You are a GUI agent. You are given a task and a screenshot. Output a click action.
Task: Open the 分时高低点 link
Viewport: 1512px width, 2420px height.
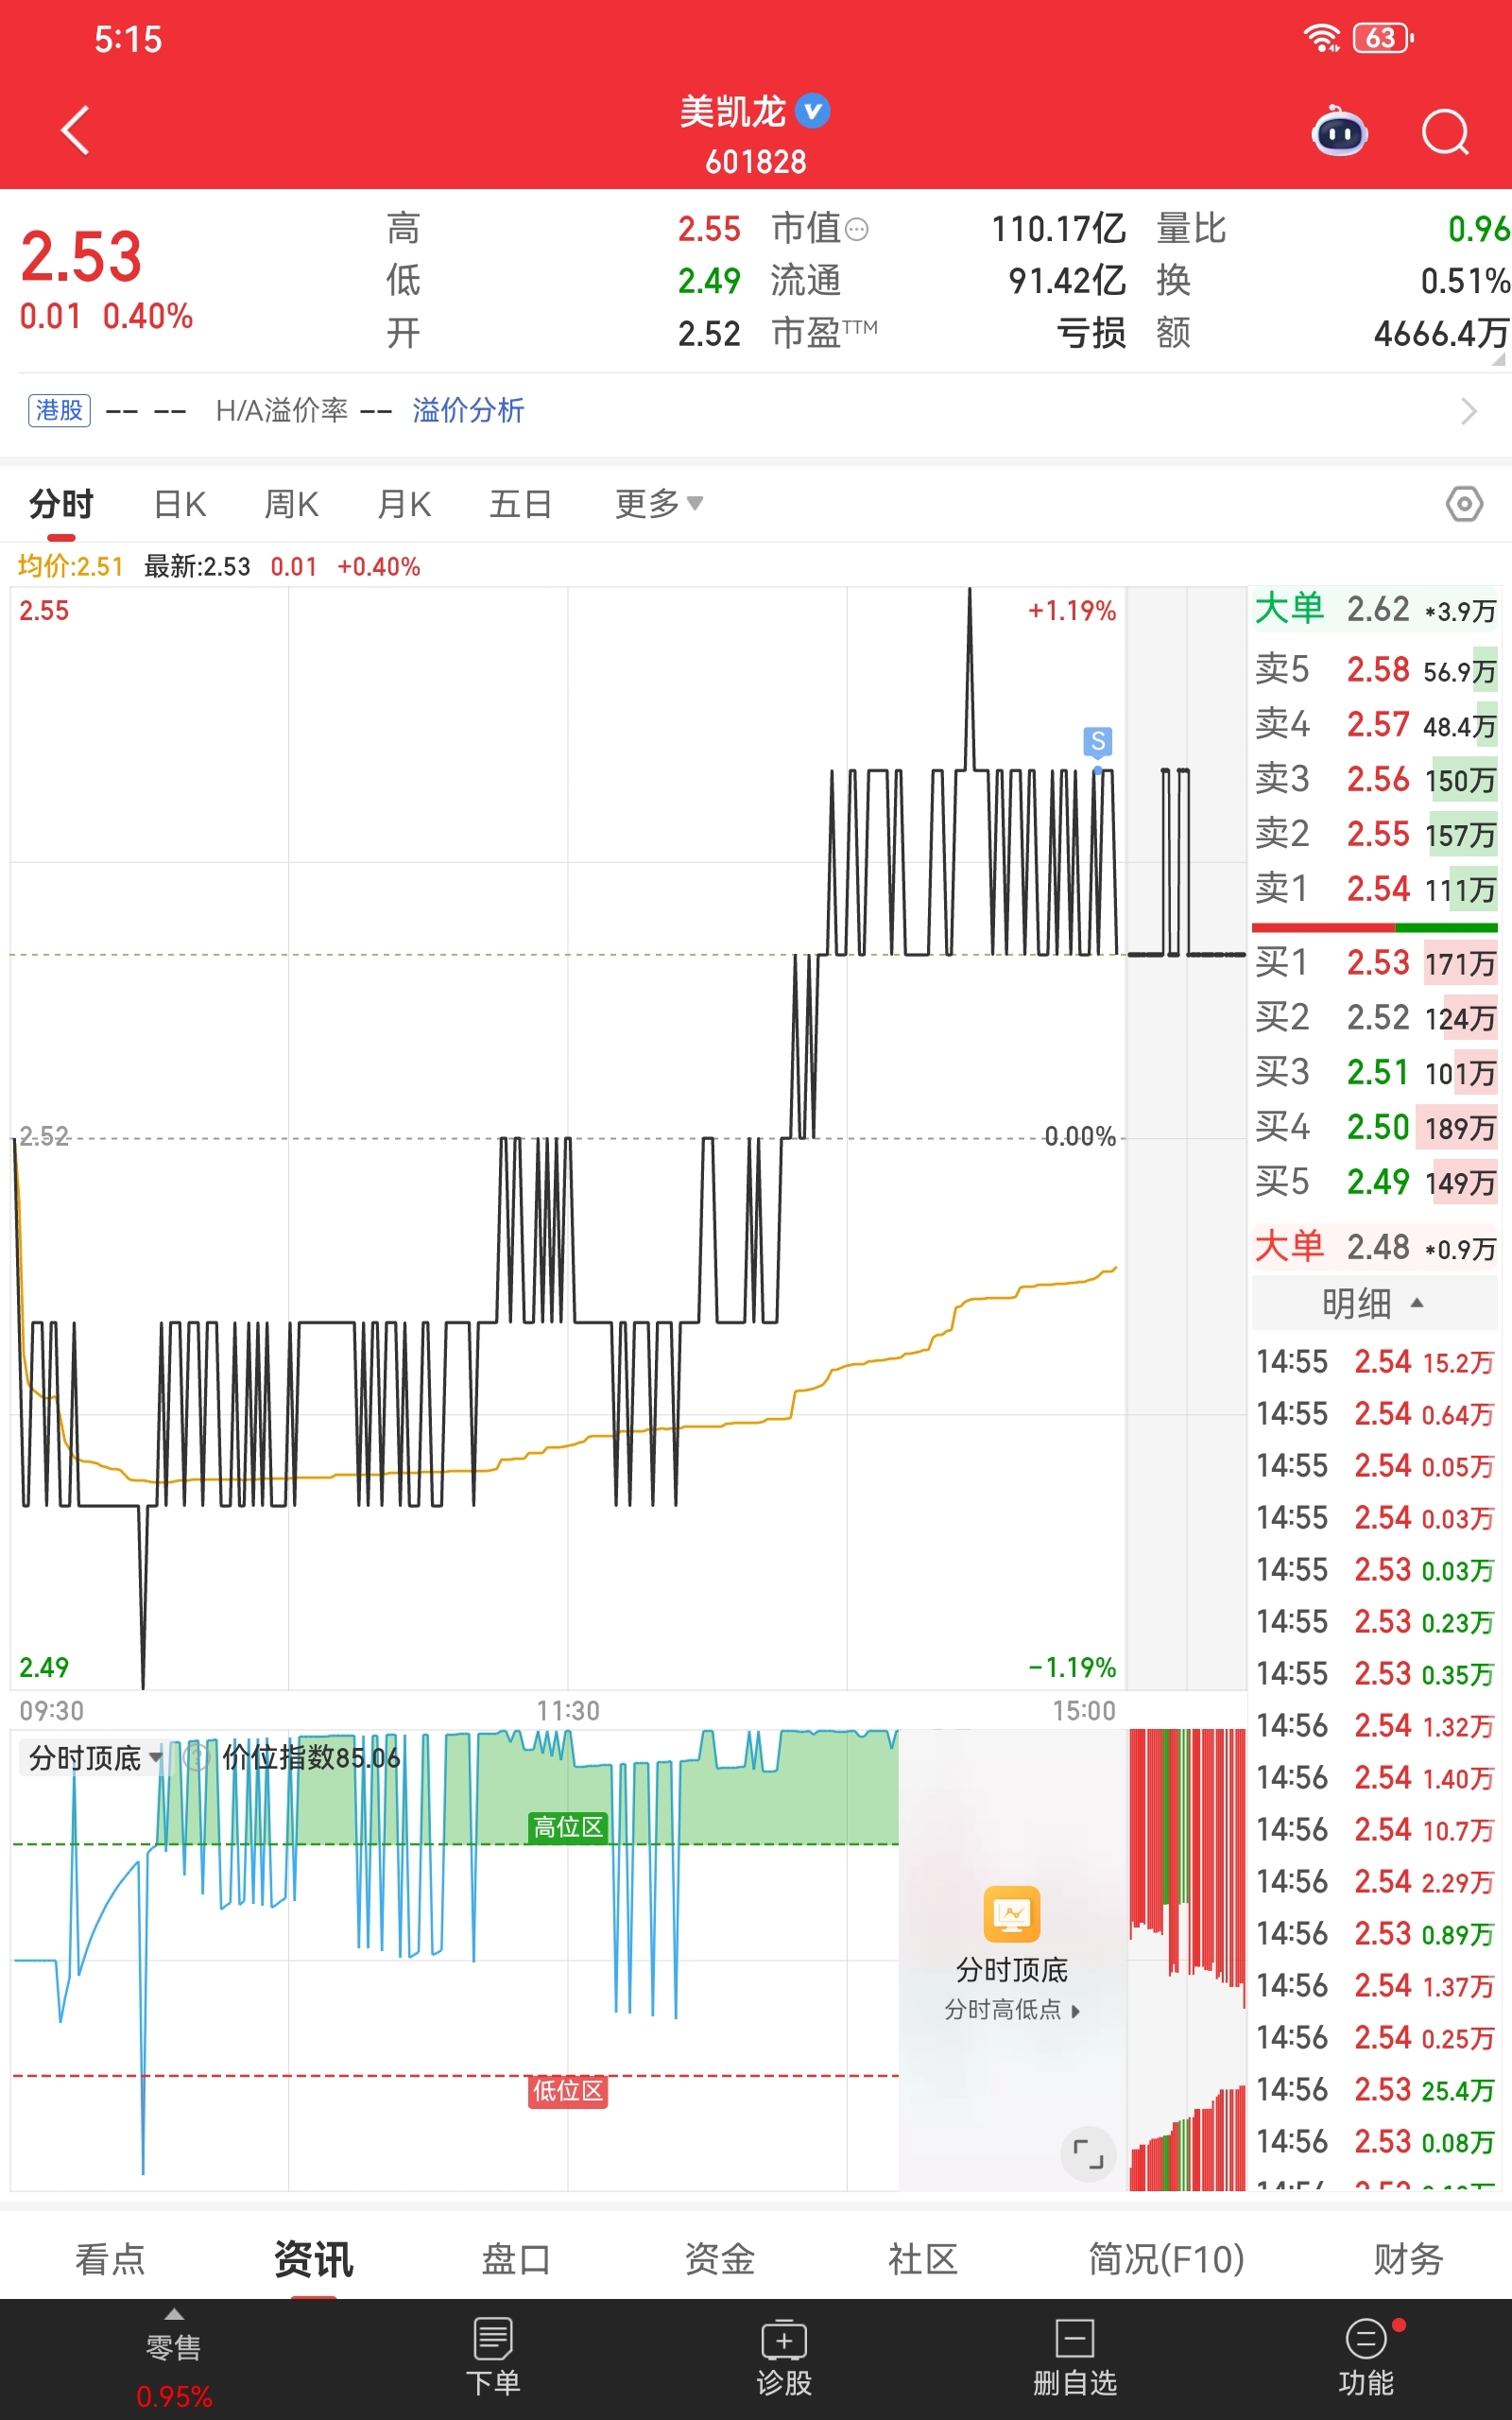pos(1012,2009)
